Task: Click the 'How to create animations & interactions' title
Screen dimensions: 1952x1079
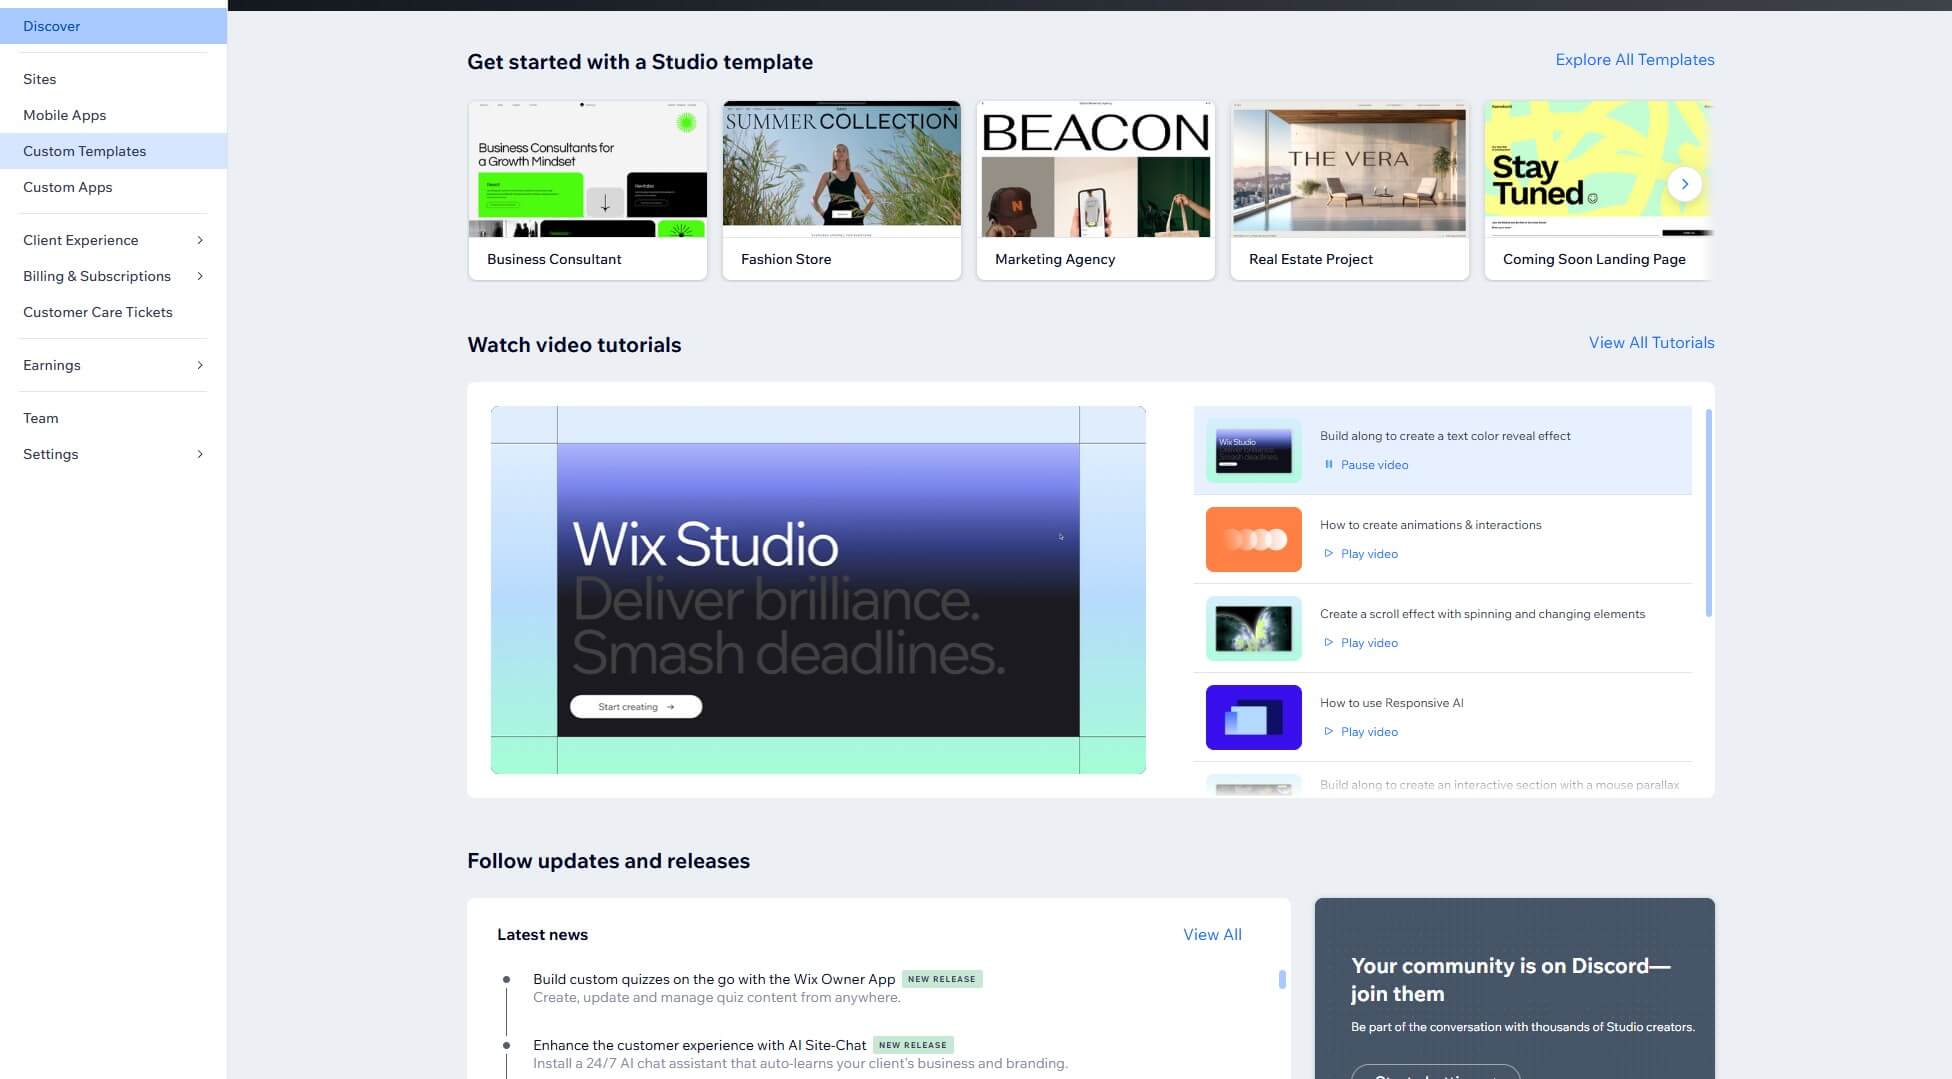Action: click(x=1430, y=525)
